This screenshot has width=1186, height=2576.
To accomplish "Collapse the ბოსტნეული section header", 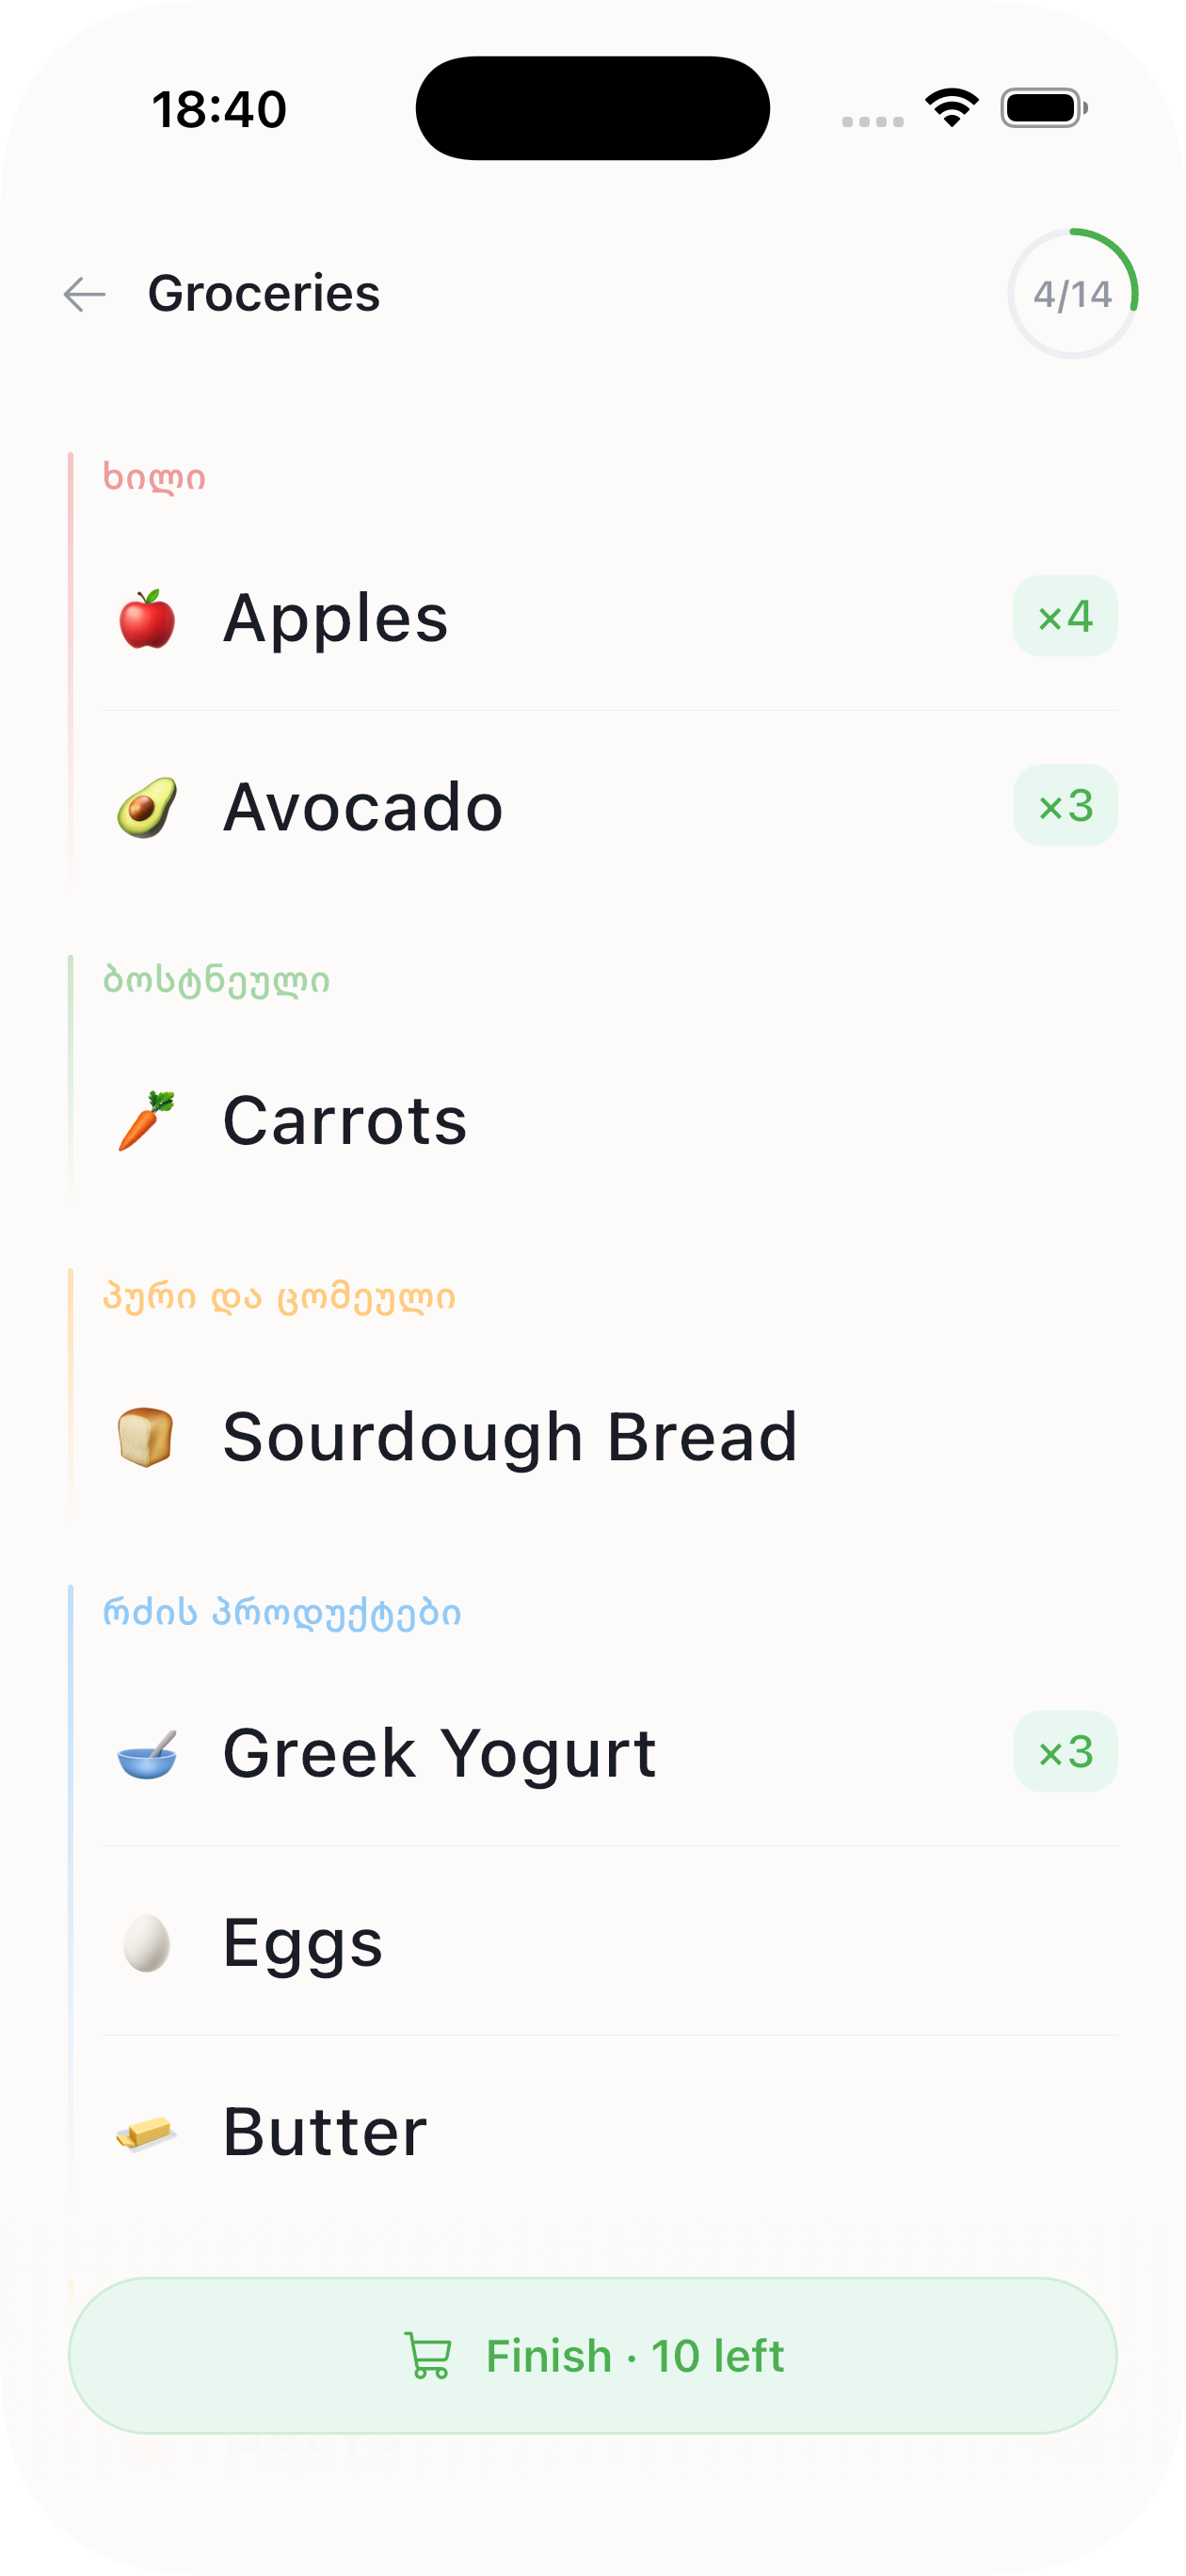I will click(216, 980).
